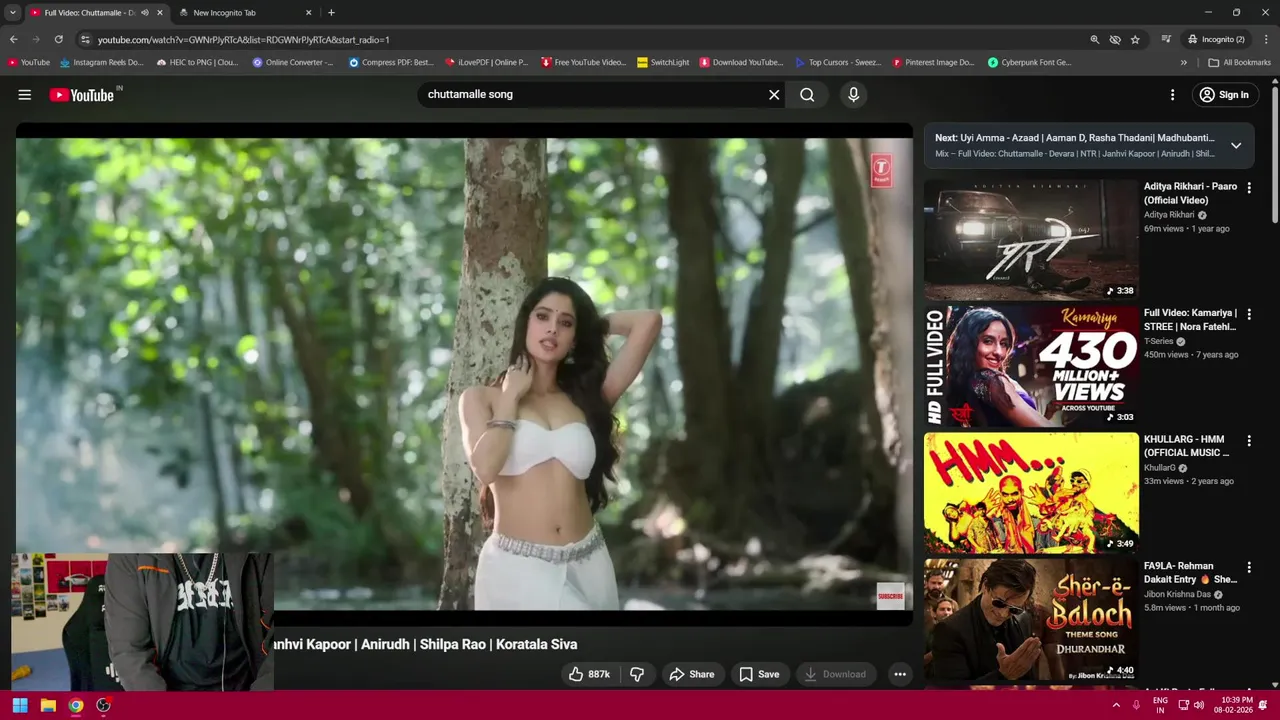Play the Paaro thumbnail video
This screenshot has height=720, width=1280.
click(x=1031, y=240)
